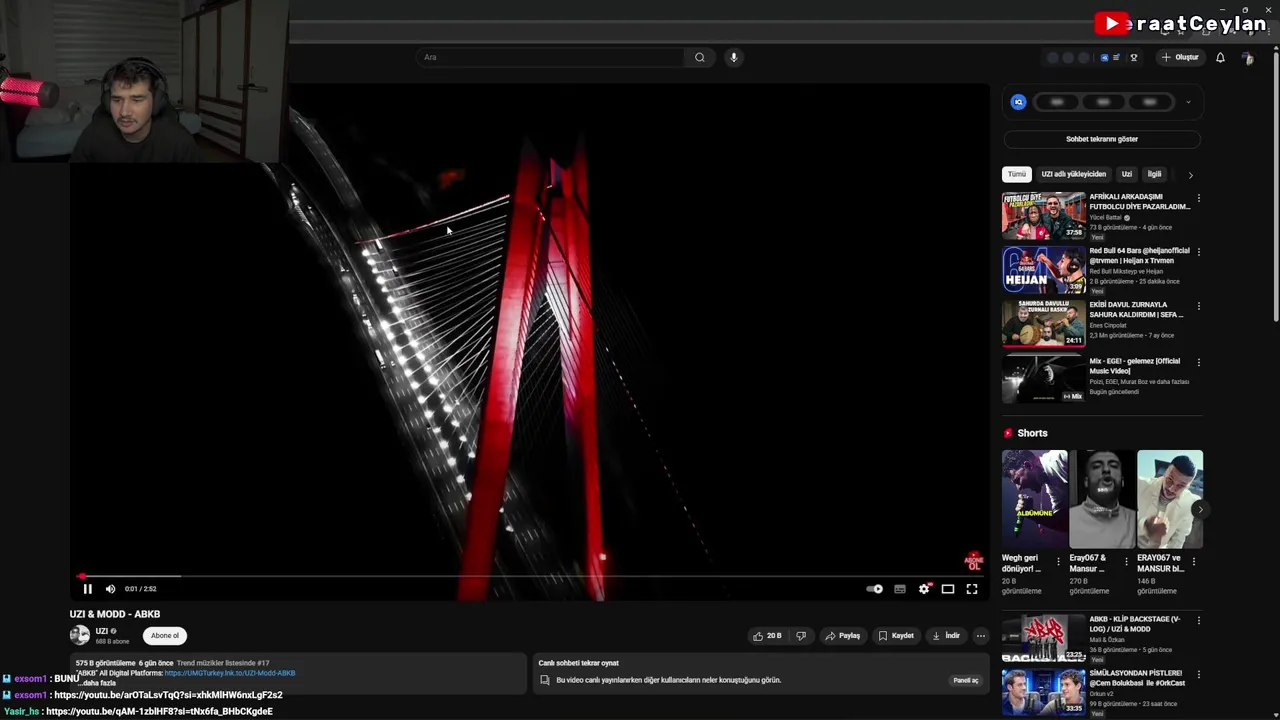1280x720 pixels.
Task: Open options for ABKB KLİP BACKSTAGE video
Action: click(1199, 621)
